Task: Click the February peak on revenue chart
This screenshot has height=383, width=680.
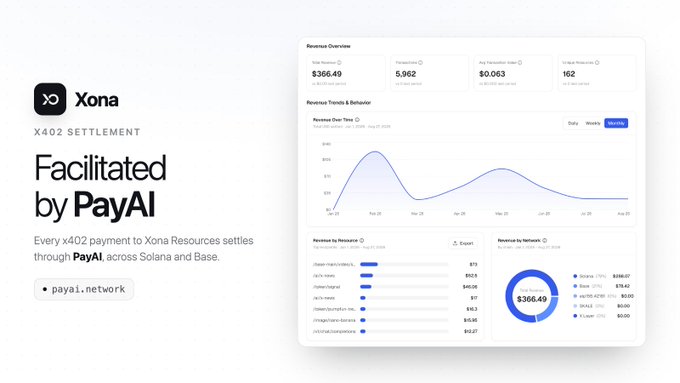Action: coord(375,152)
